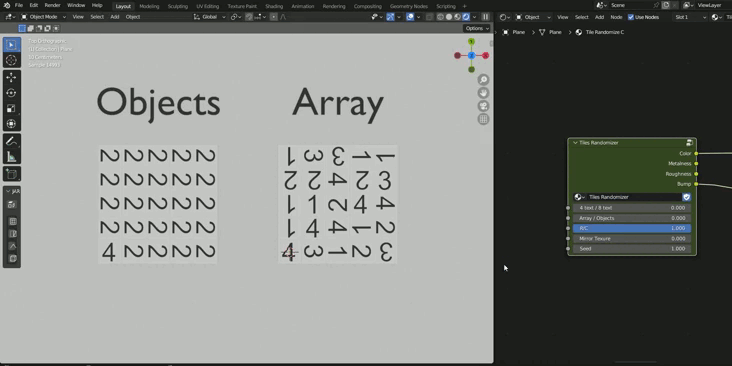The image size is (732, 366).
Task: Click the set-selection mode icon in tool settings
Action: 22,28
